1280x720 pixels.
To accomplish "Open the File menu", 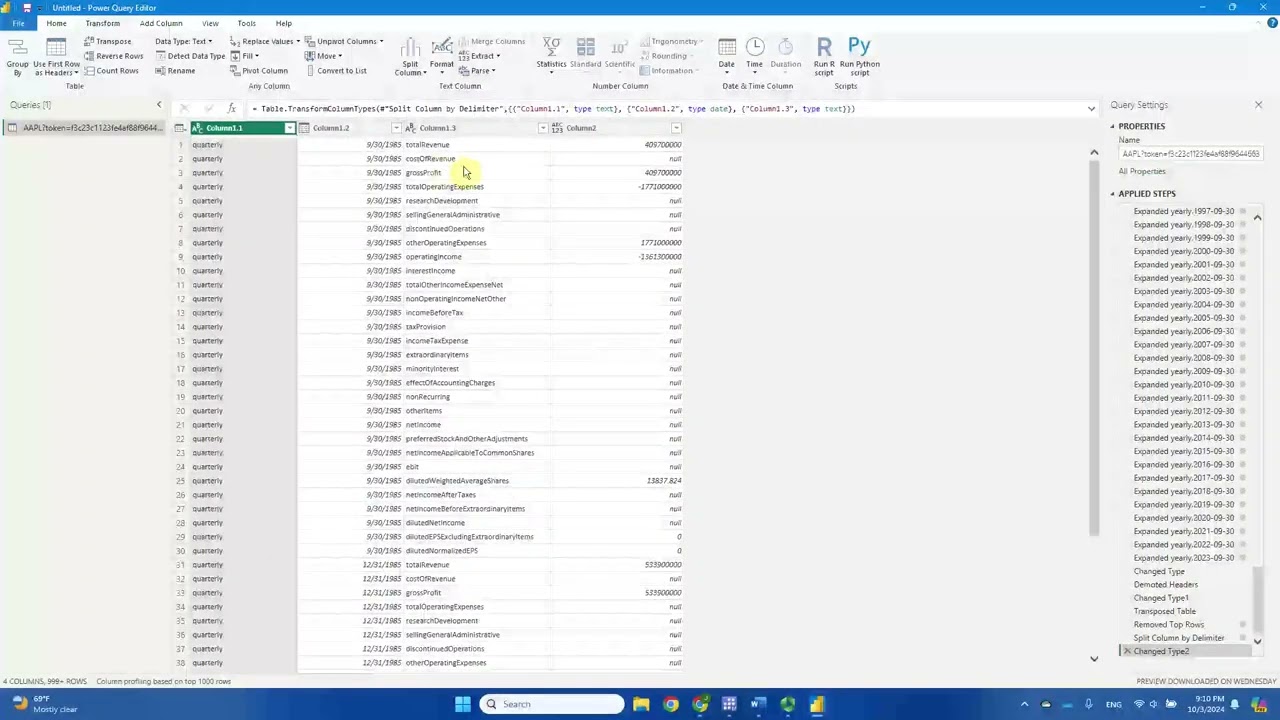I will 18,23.
